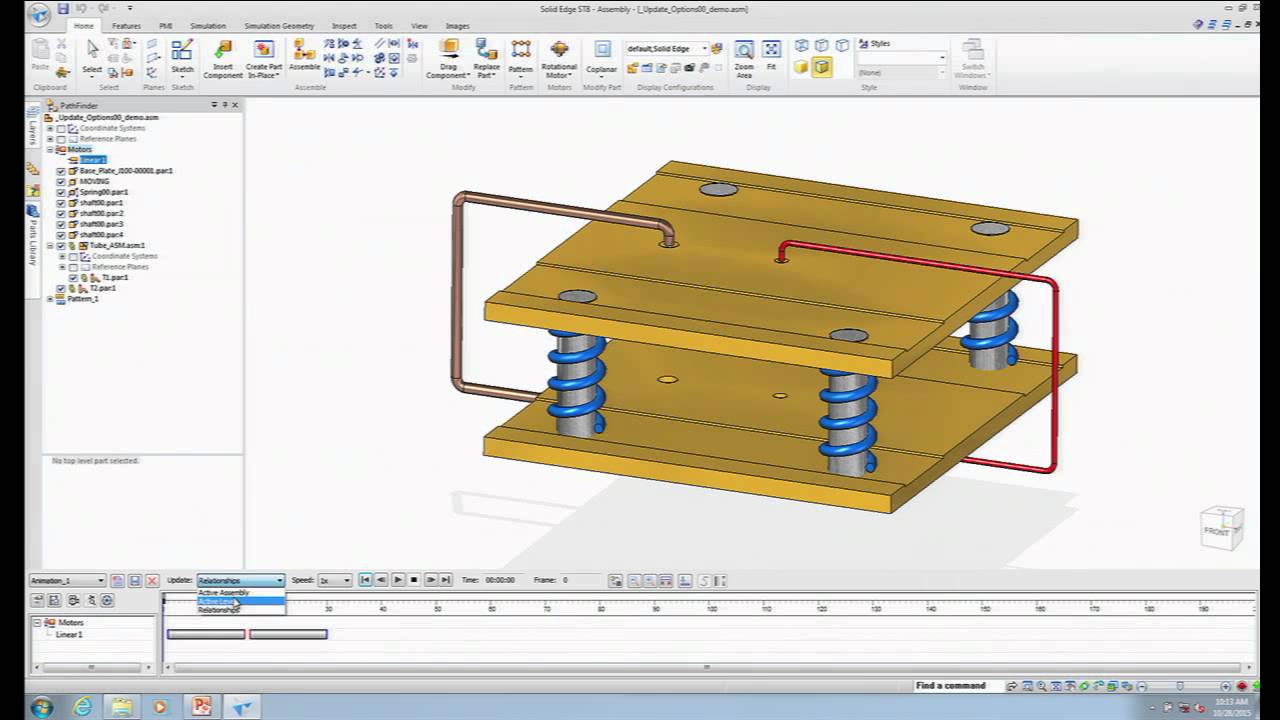The width and height of the screenshot is (1280, 720).
Task: Hide shaft00.par:1 via its checkbox
Action: click(x=61, y=203)
